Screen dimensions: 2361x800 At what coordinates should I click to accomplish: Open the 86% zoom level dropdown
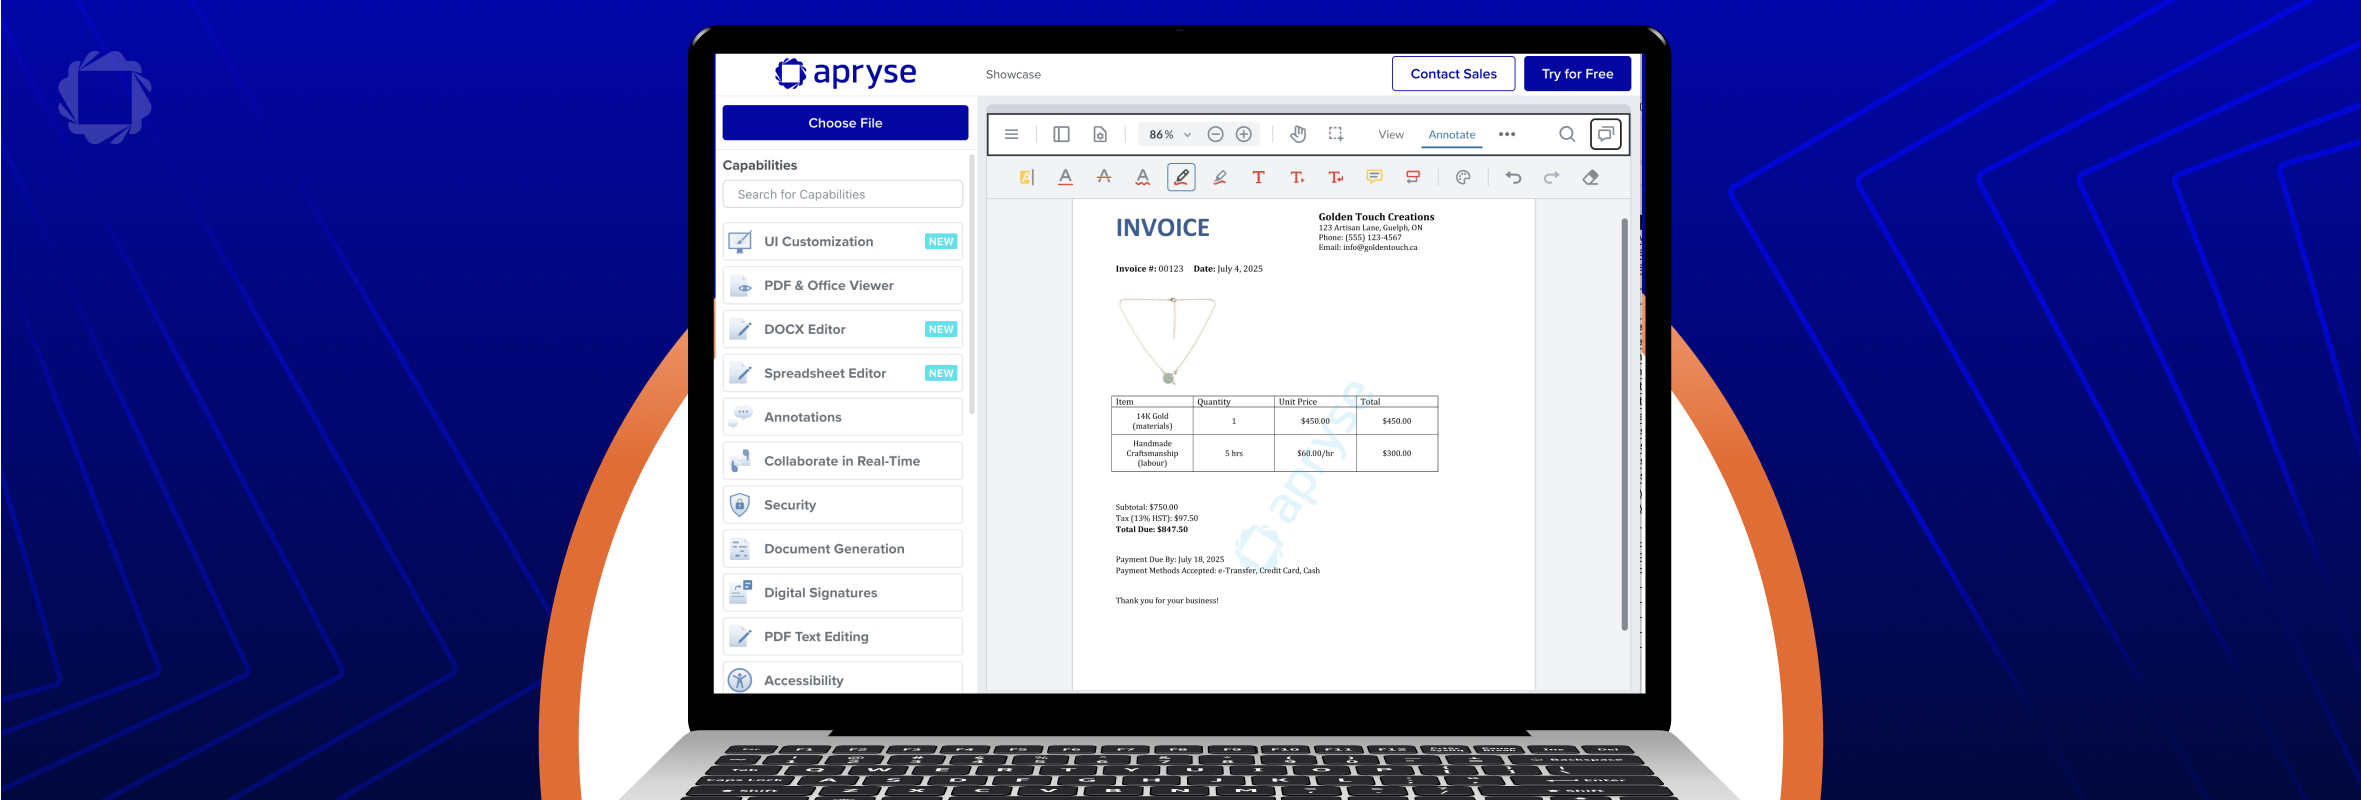point(1168,134)
